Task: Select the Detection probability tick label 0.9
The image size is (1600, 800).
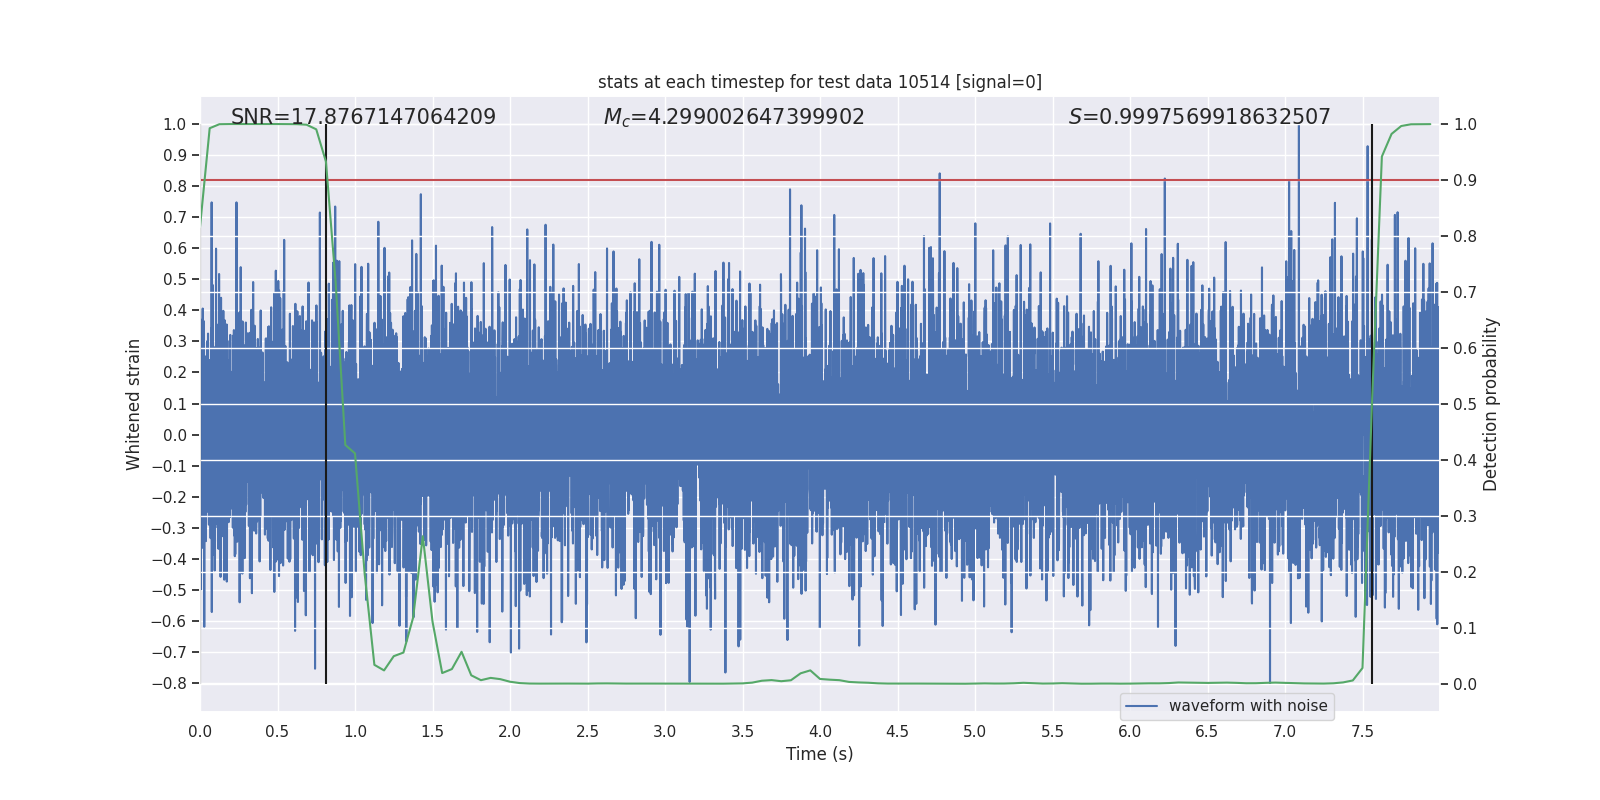Action: coord(1465,181)
